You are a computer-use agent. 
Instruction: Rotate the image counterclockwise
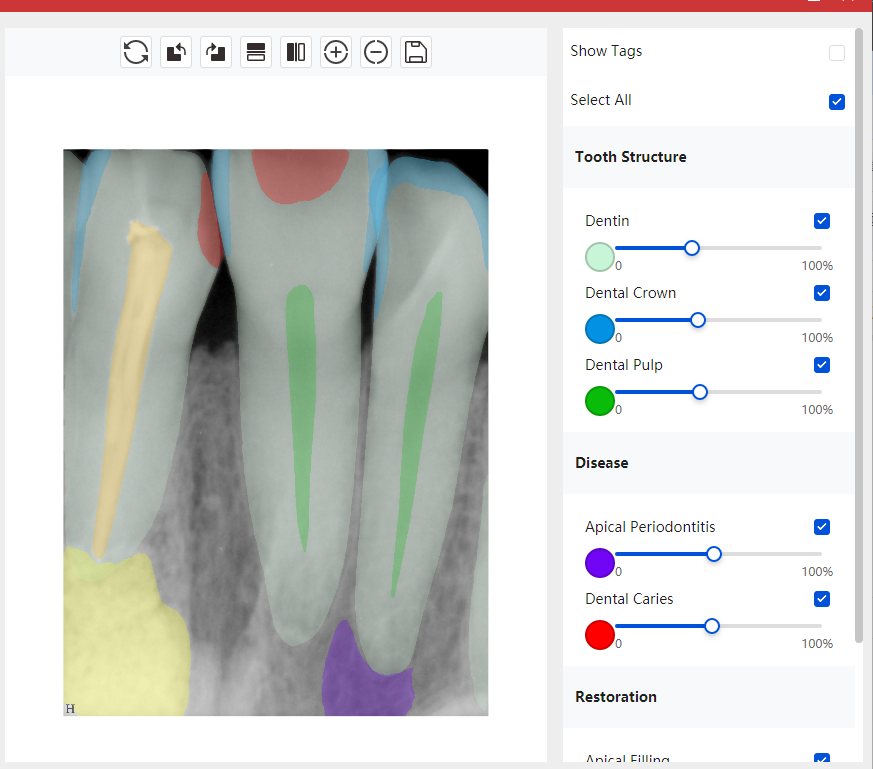[x=176, y=52]
